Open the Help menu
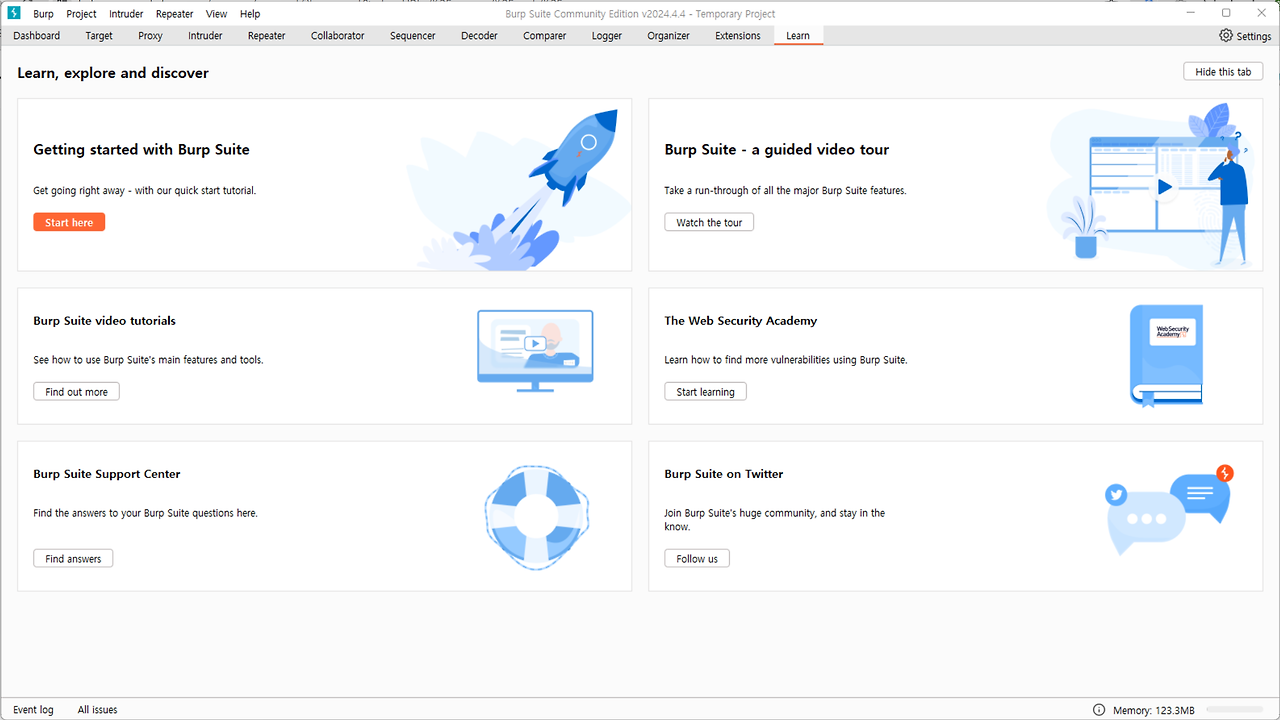Image resolution: width=1280 pixels, height=720 pixels. coord(250,14)
